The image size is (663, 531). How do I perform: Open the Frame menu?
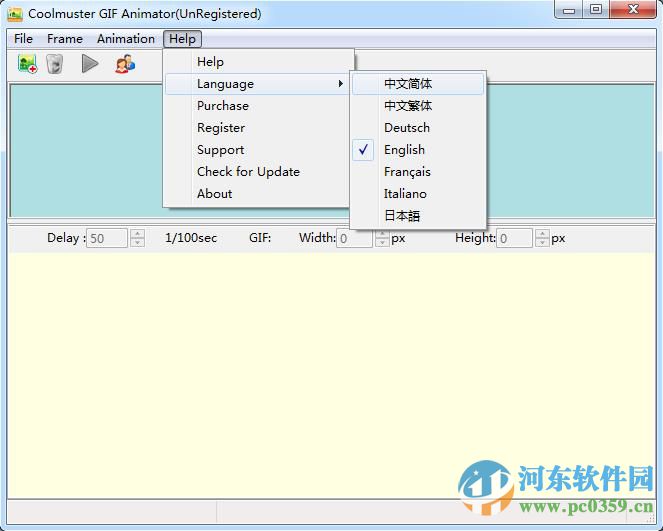(x=65, y=39)
